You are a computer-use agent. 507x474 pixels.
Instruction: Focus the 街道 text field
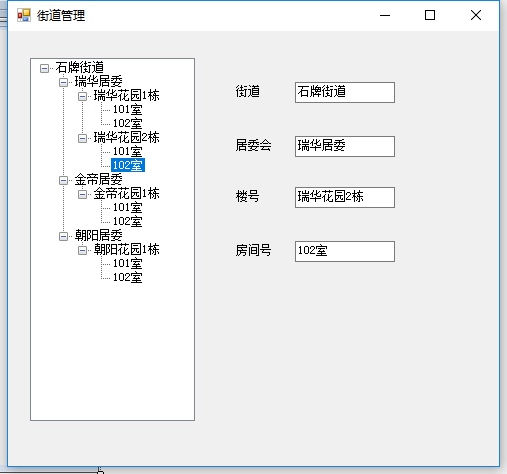[345, 92]
